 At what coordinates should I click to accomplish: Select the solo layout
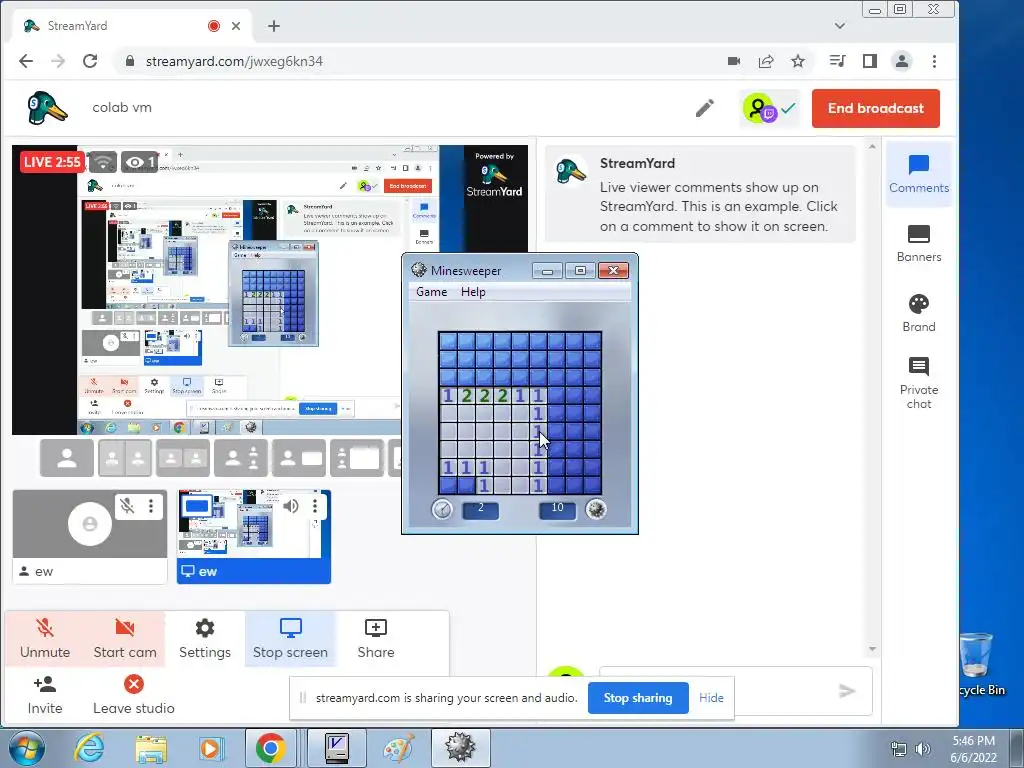click(x=67, y=458)
